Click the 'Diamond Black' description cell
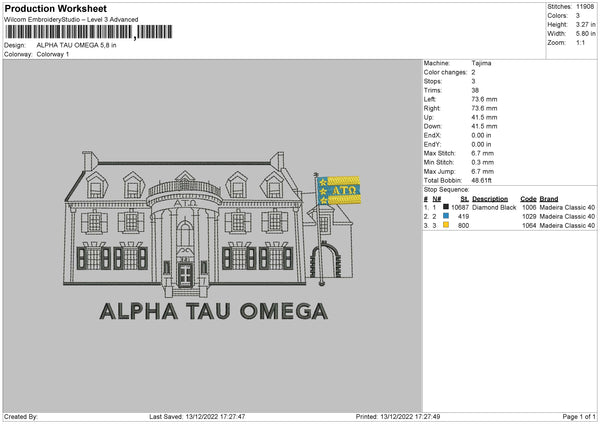Image resolution: width=600 pixels, height=424 pixels. point(494,208)
